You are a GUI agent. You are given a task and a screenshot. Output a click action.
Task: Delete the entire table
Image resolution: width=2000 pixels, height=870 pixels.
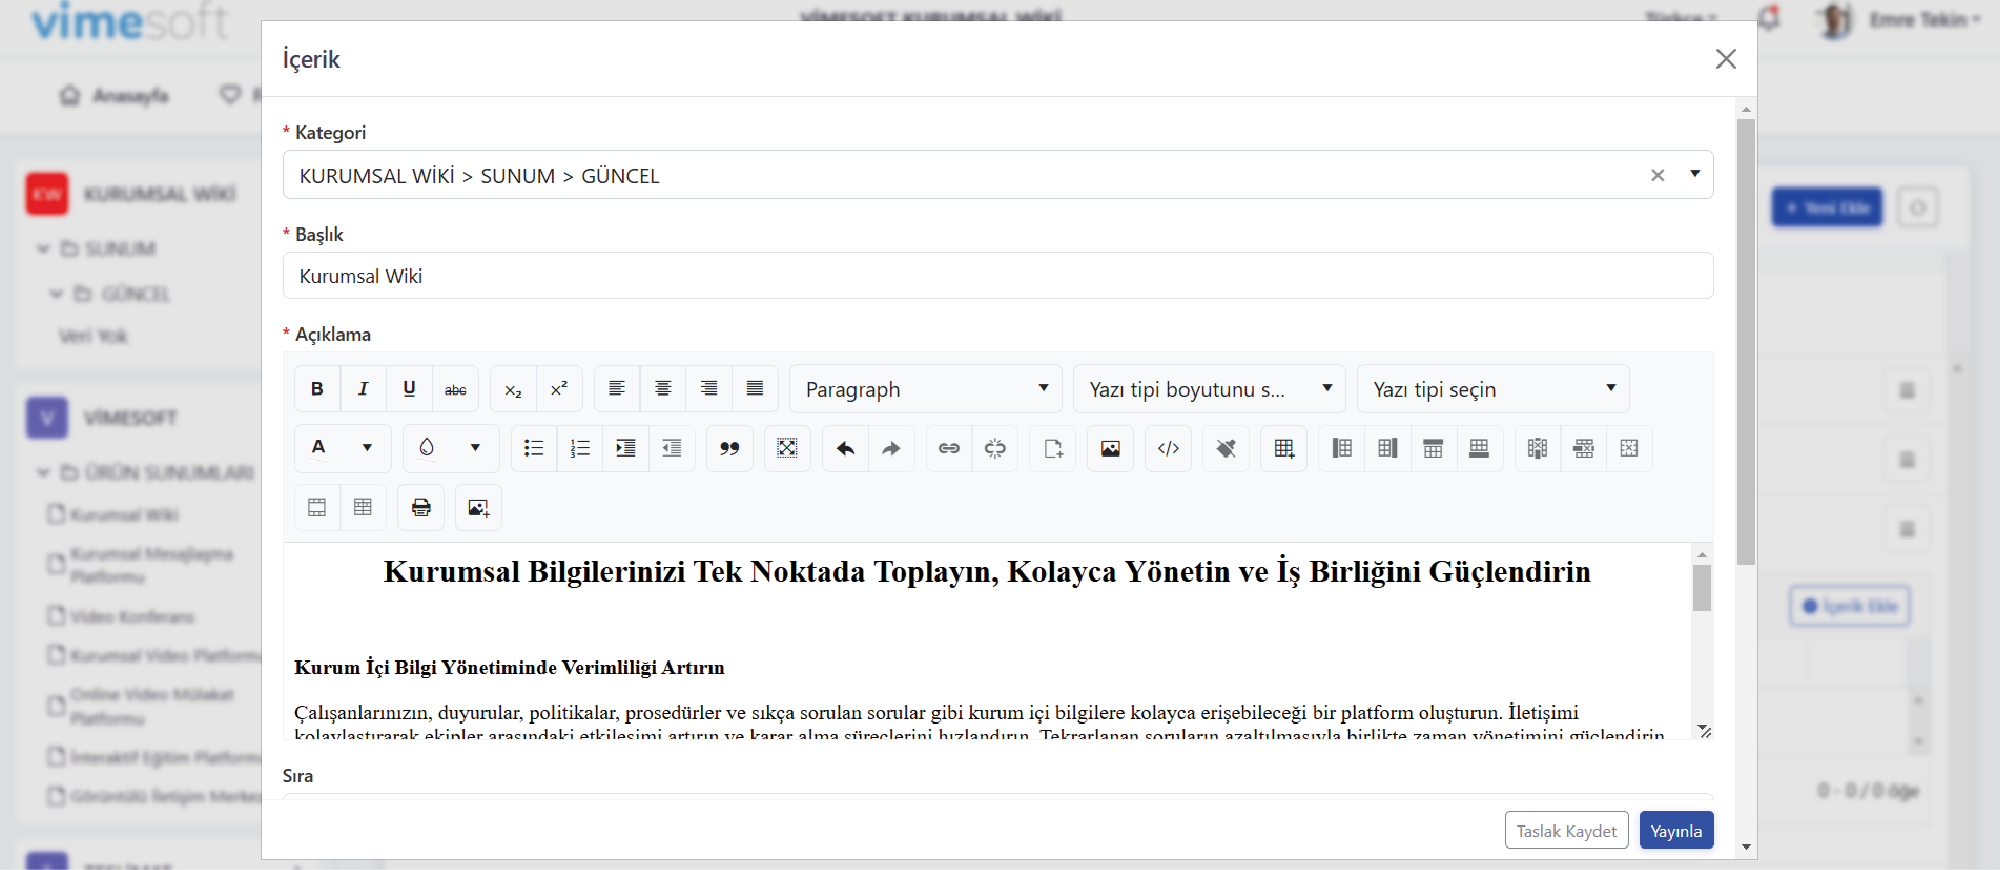1630,448
